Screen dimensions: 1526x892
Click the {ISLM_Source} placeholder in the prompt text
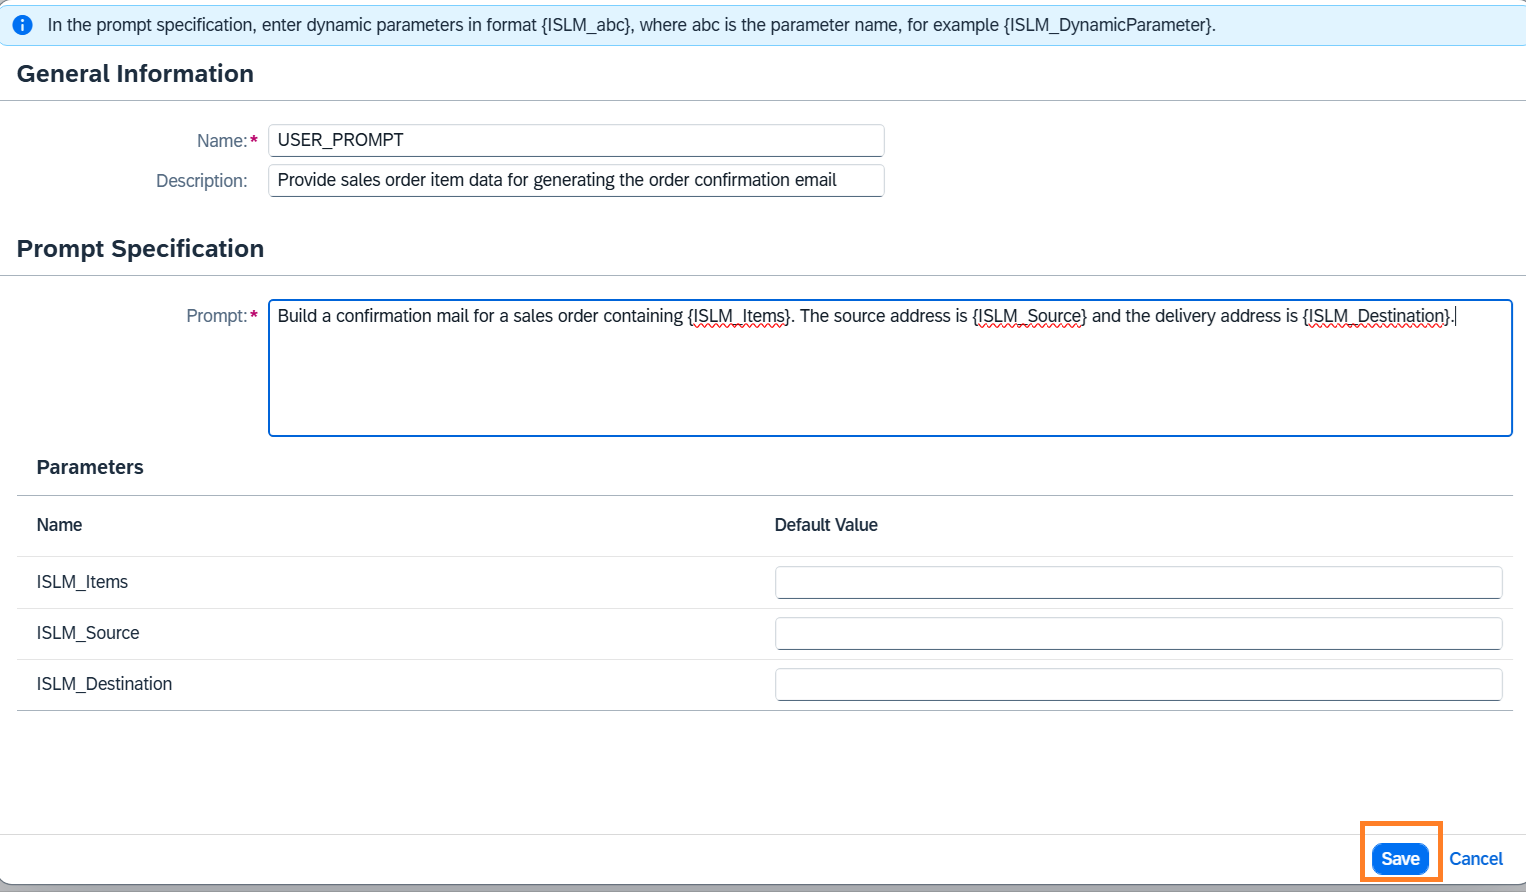pyautogui.click(x=1029, y=316)
